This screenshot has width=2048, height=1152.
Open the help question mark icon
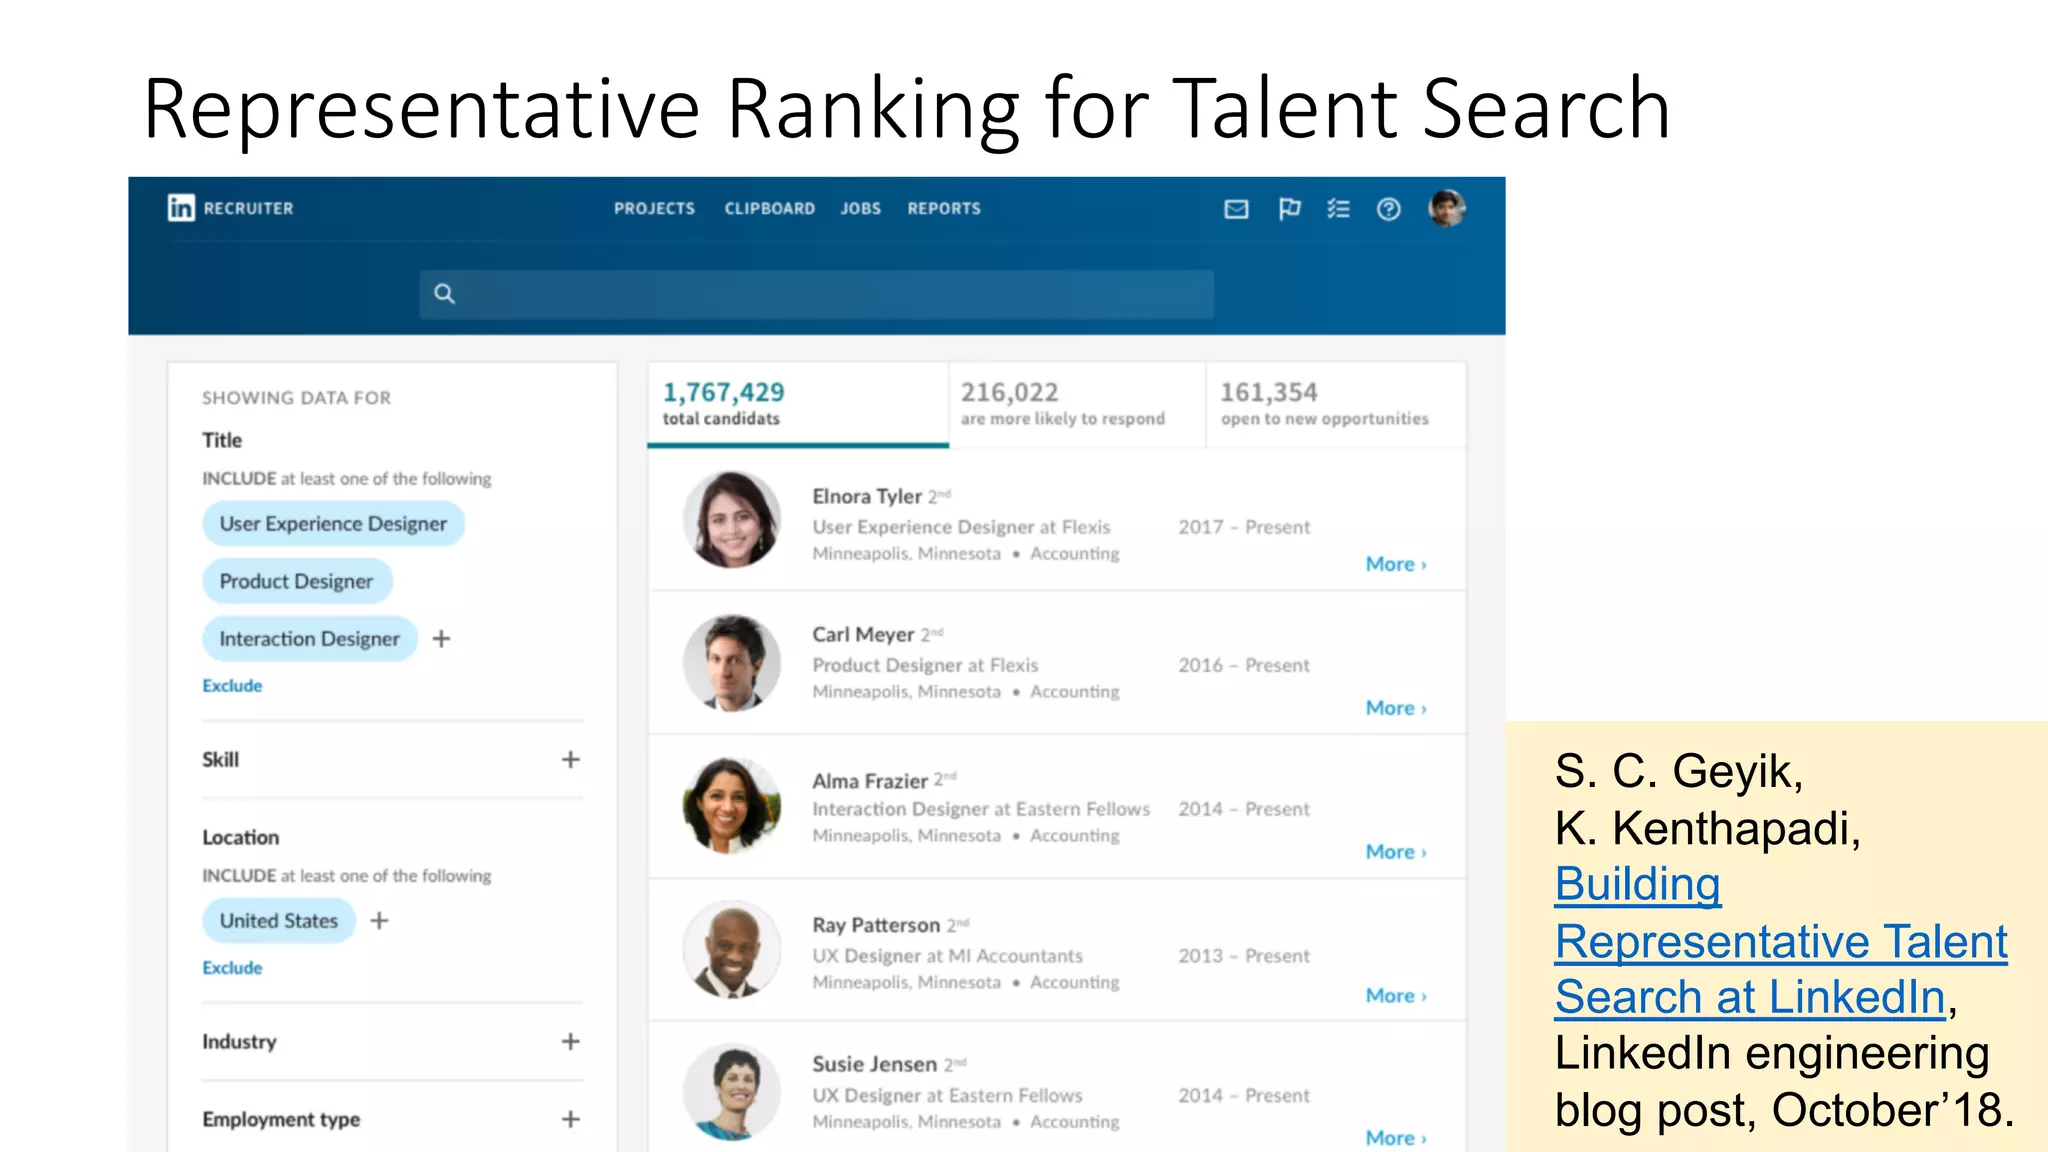coord(1388,209)
